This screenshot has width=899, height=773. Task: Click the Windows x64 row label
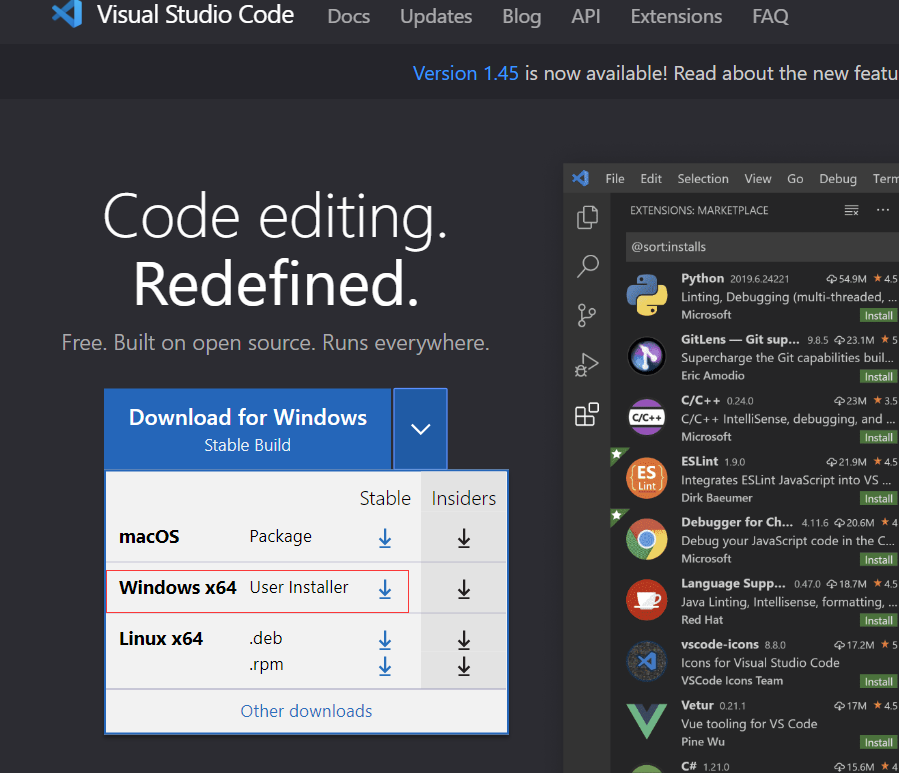(x=178, y=588)
